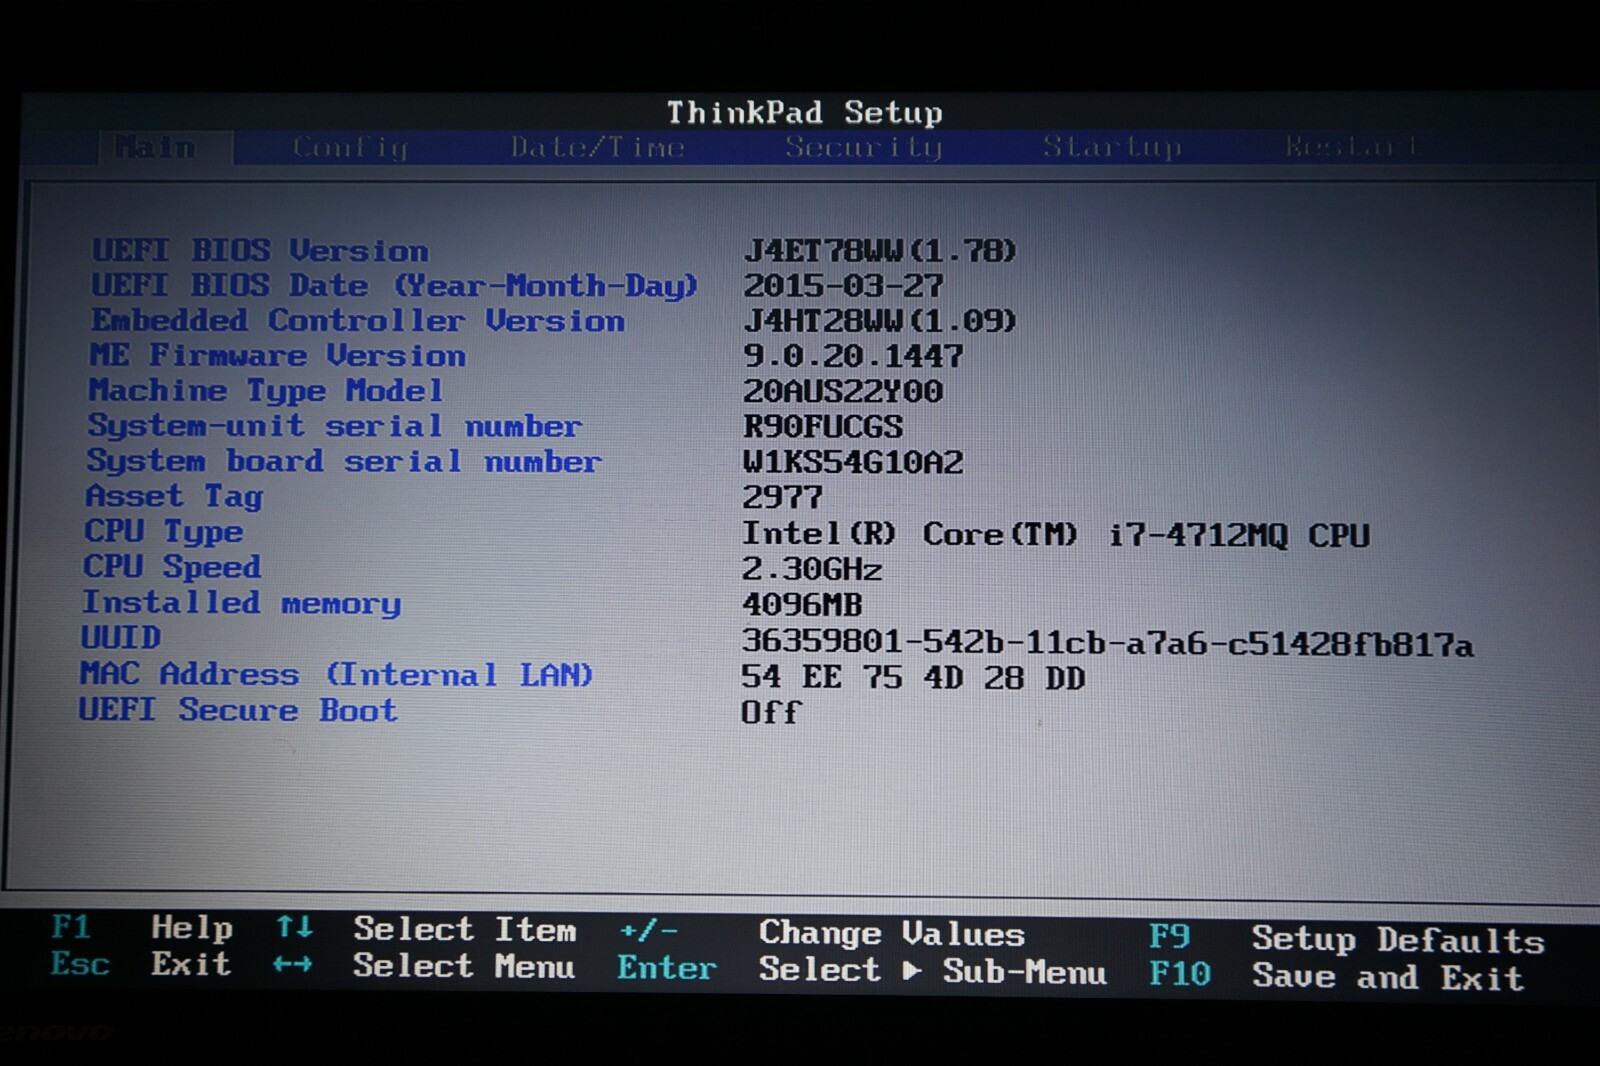Click BIOS version value J4ET78WW (1.78)

879,250
